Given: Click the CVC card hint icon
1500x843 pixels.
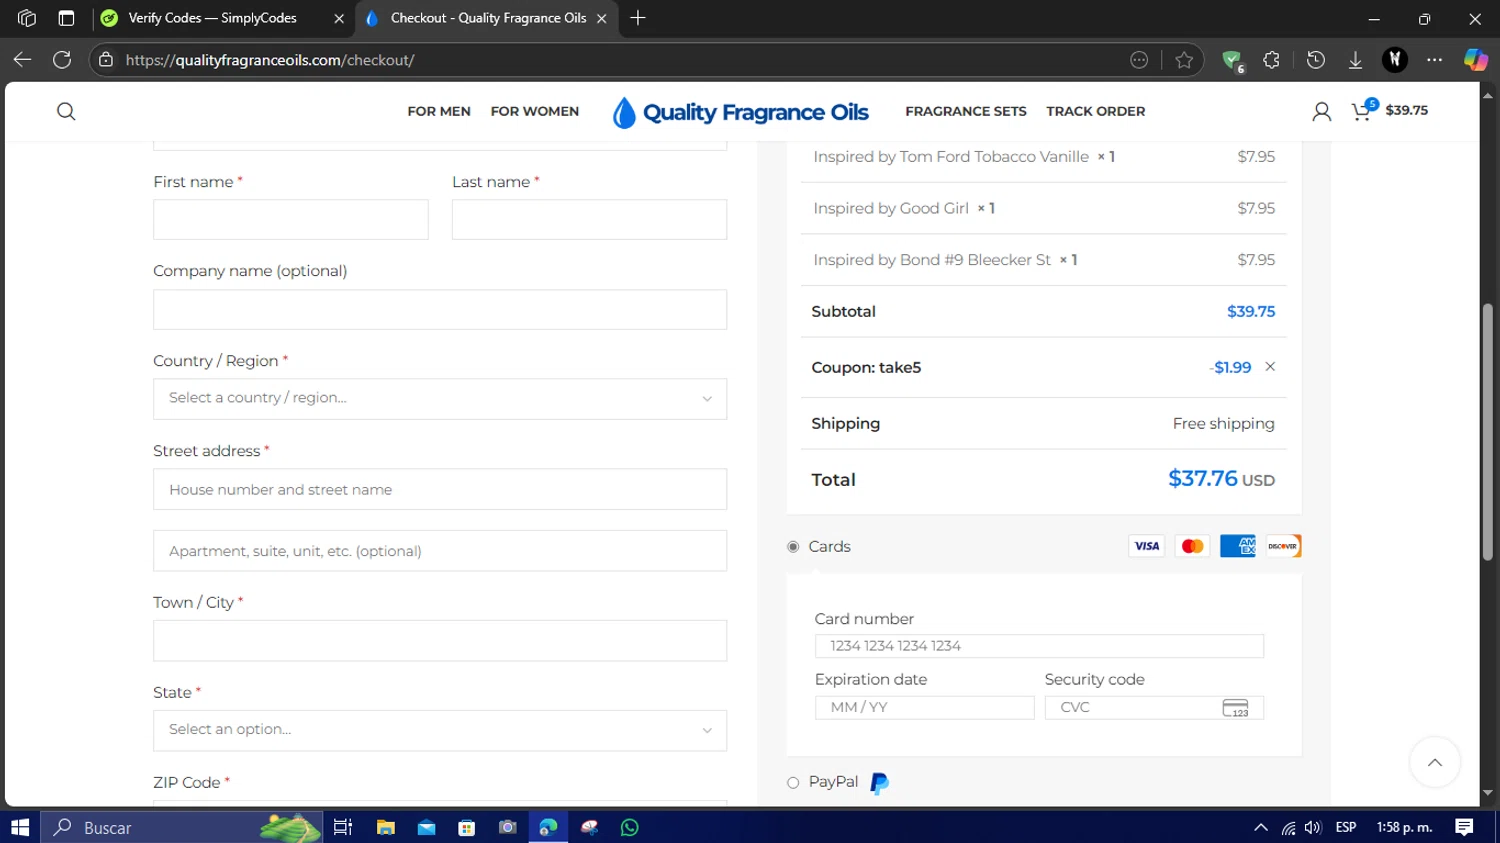Looking at the screenshot, I should point(1235,708).
